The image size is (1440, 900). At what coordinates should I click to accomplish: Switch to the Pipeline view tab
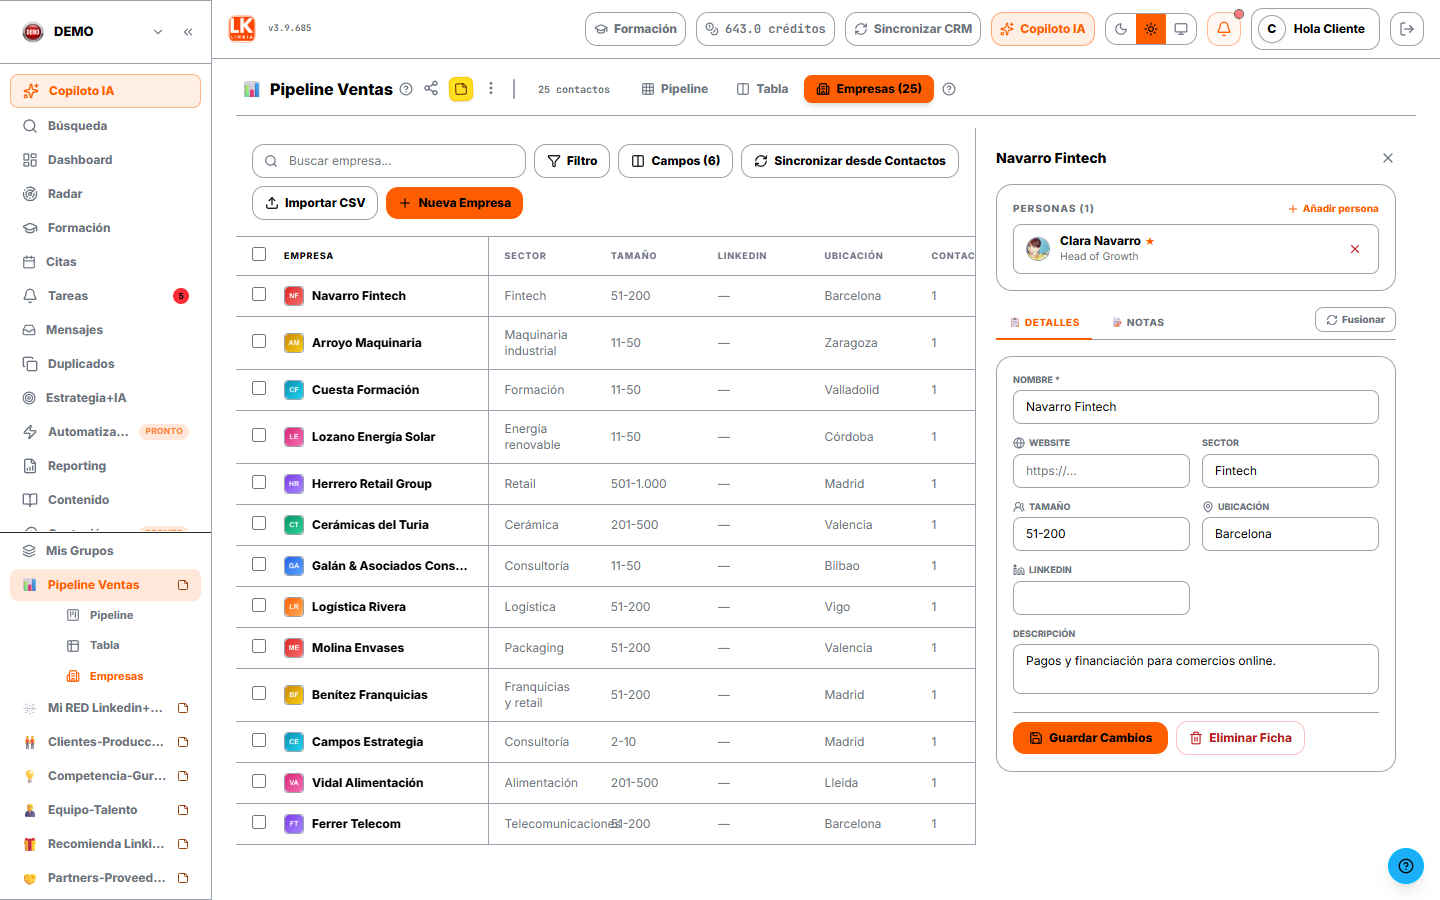tap(675, 89)
